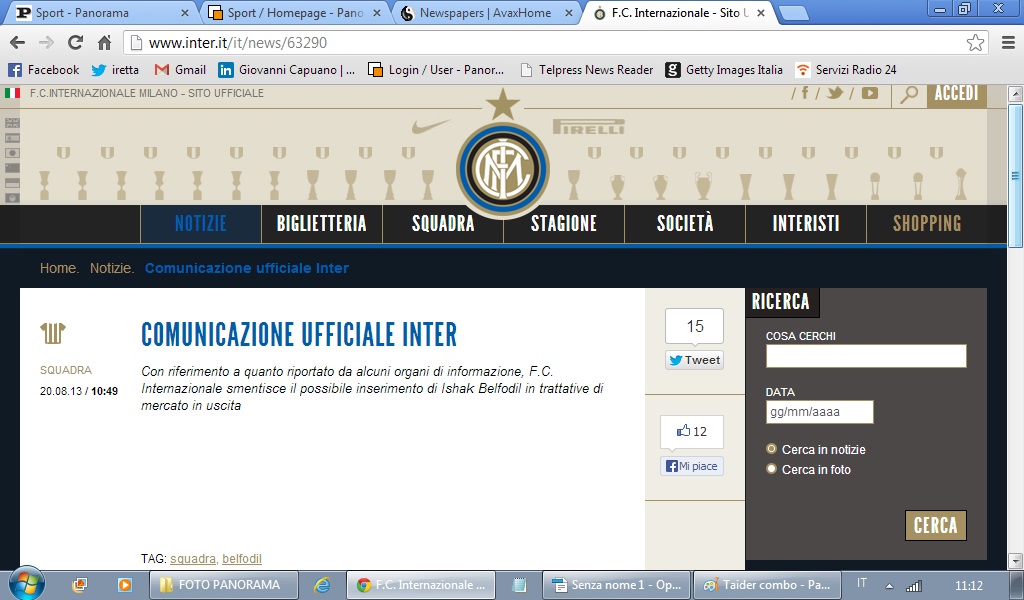
Task: Click the Italian flag language icon
Action: point(12,93)
